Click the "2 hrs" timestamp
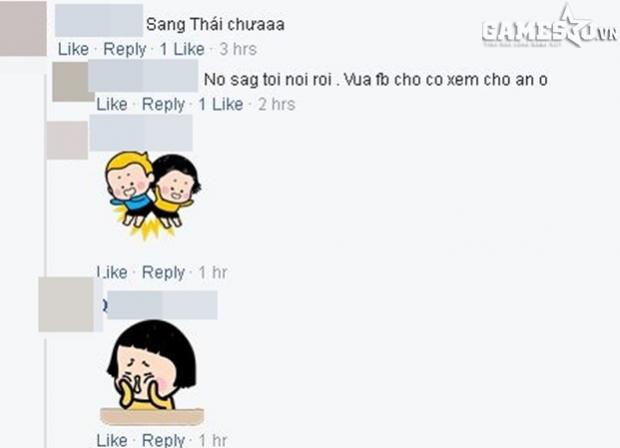Viewport: 620px width, 448px height. point(277,104)
